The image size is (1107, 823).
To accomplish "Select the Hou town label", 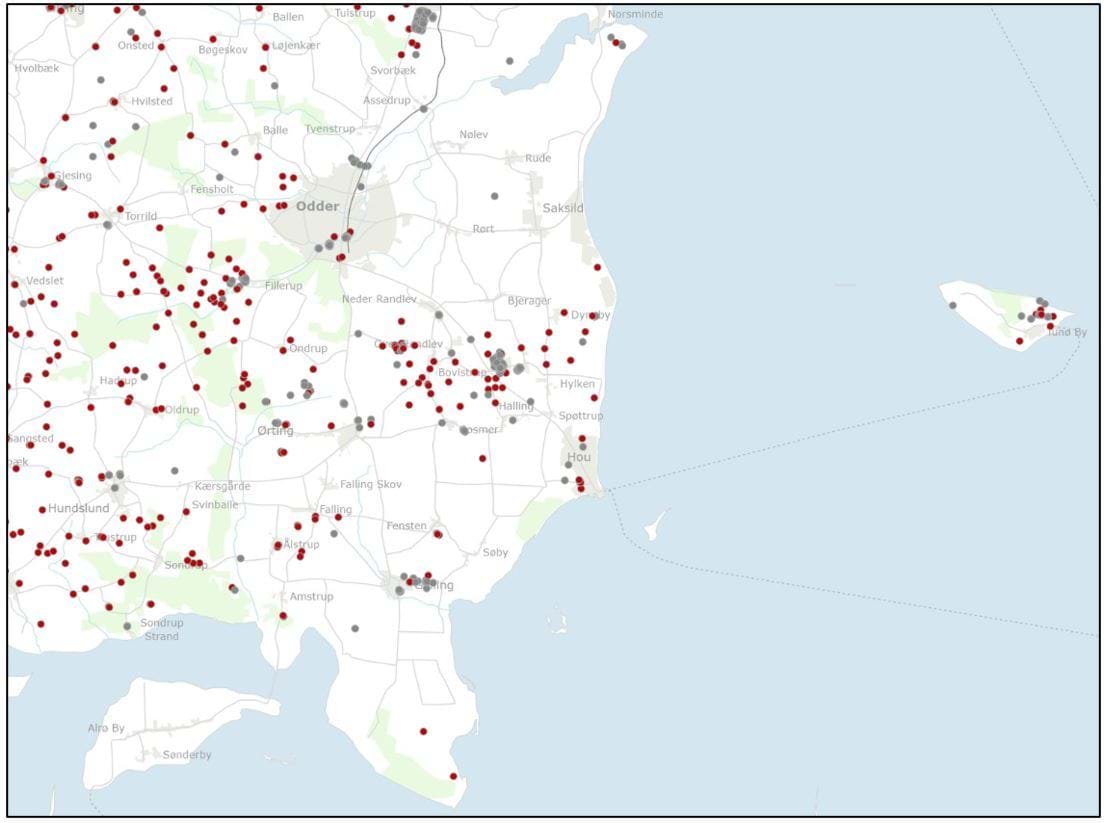I will click(x=579, y=457).
